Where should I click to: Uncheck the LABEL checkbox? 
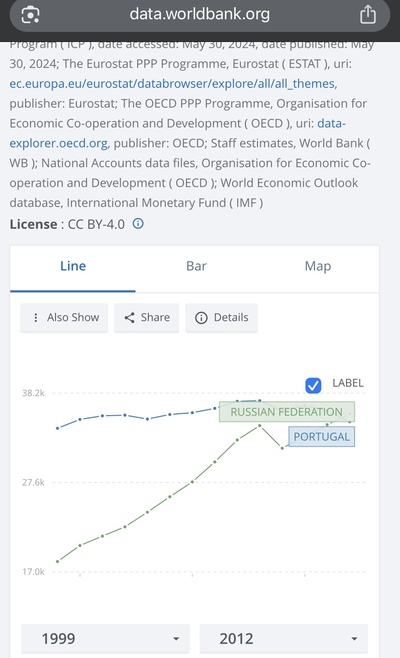pyautogui.click(x=313, y=385)
